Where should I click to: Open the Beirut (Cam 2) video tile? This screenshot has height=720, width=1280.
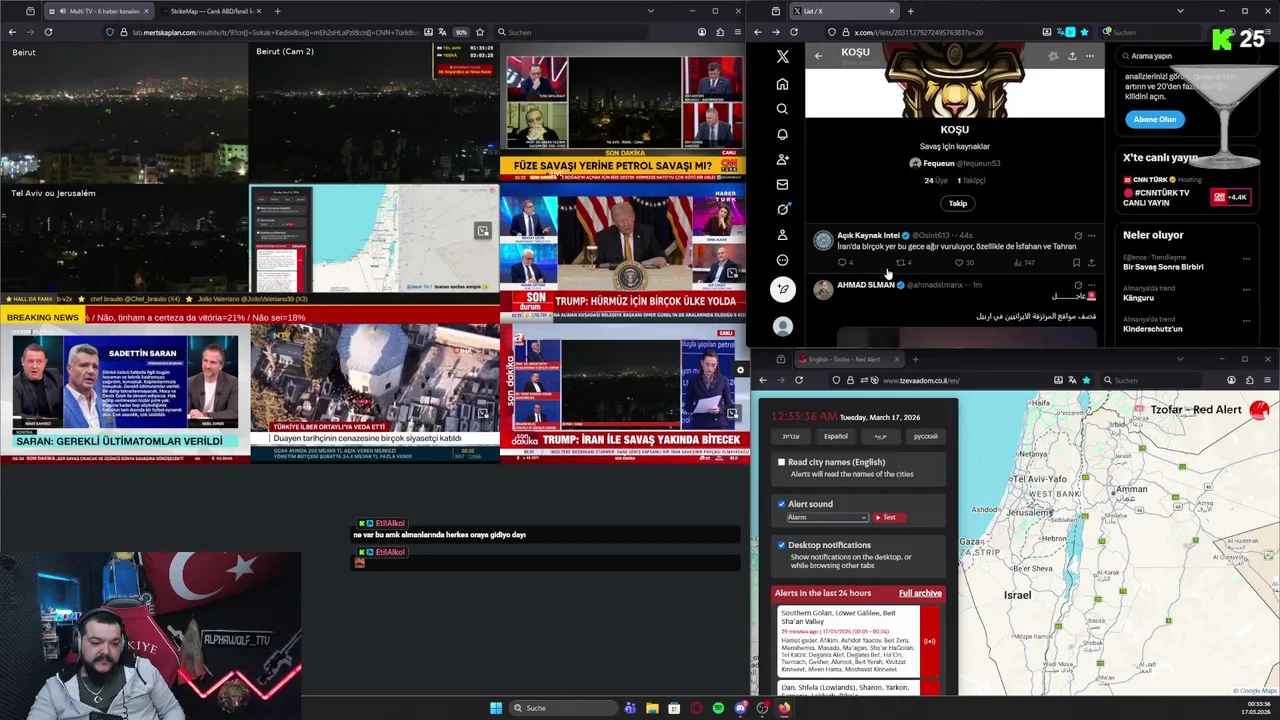coord(373,112)
